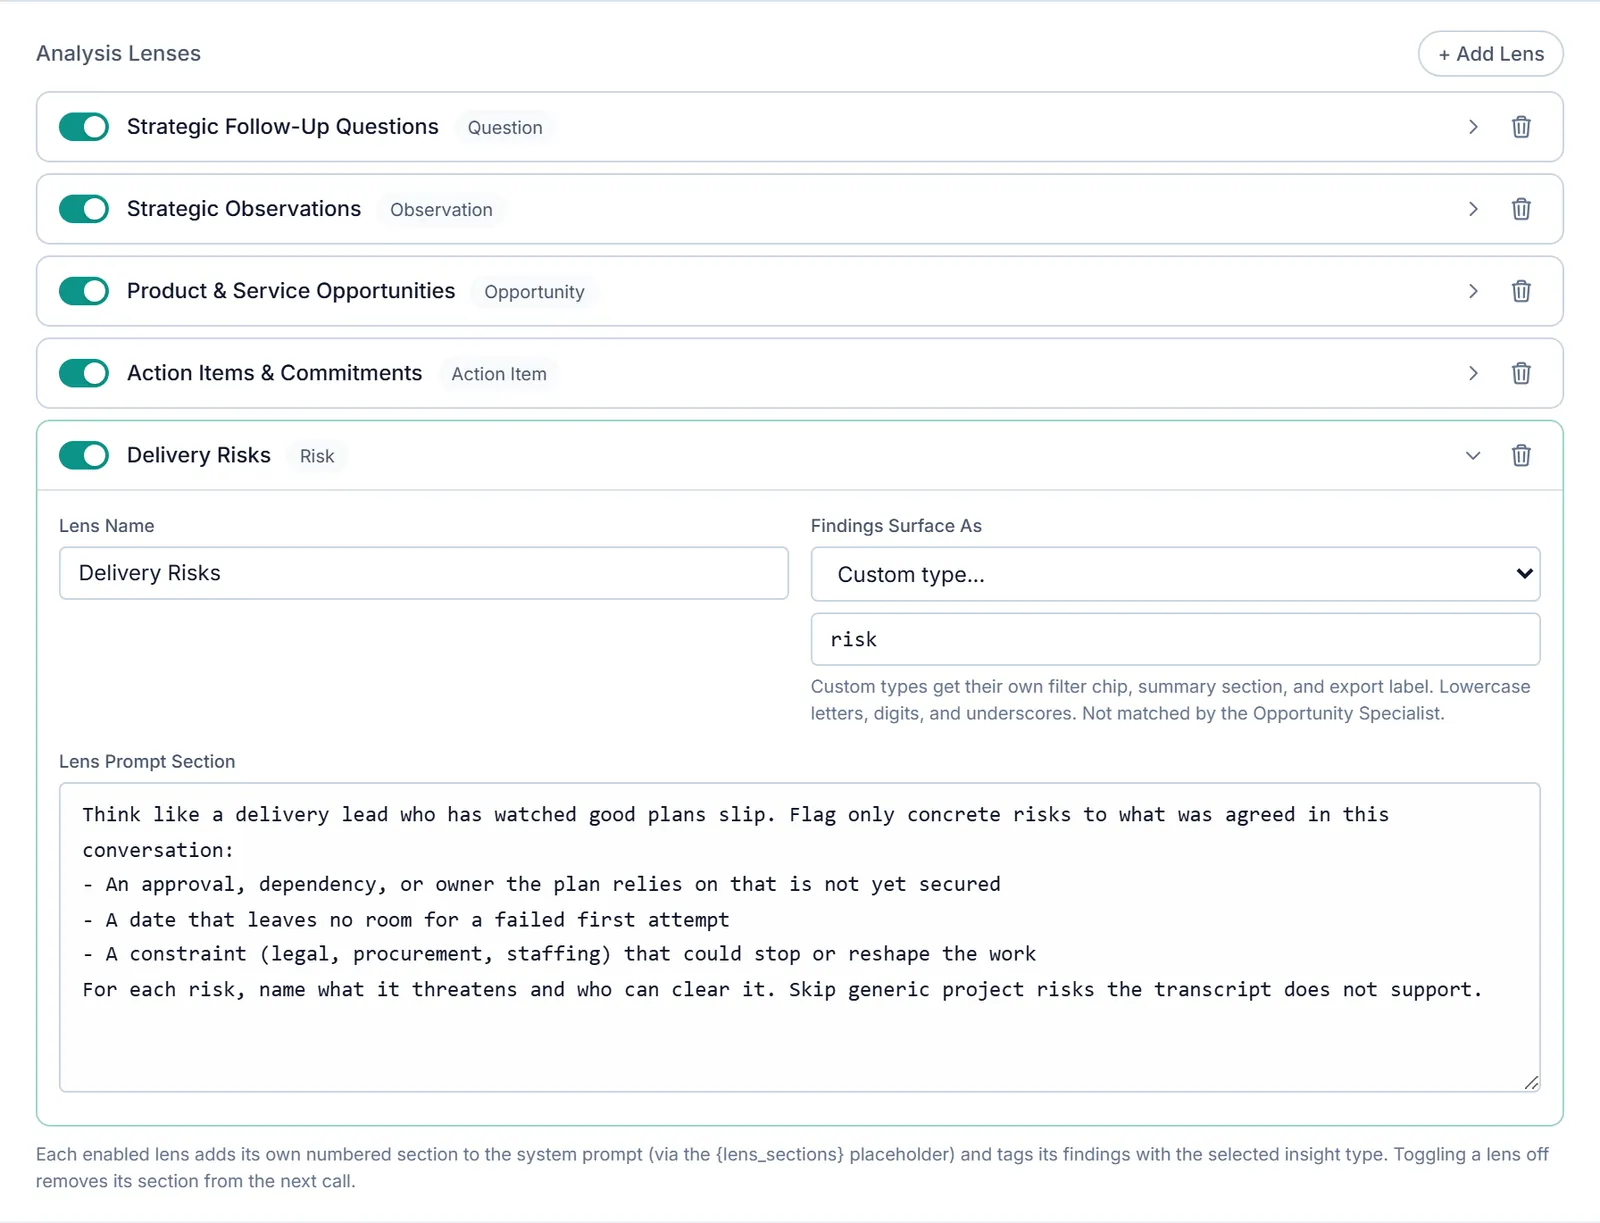Disable the Strategic Observations lens
The width and height of the screenshot is (1600, 1223).
click(x=84, y=209)
